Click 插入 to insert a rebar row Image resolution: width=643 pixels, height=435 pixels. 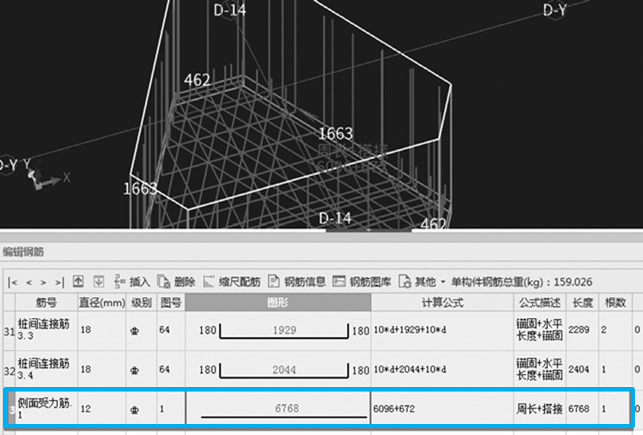point(132,282)
